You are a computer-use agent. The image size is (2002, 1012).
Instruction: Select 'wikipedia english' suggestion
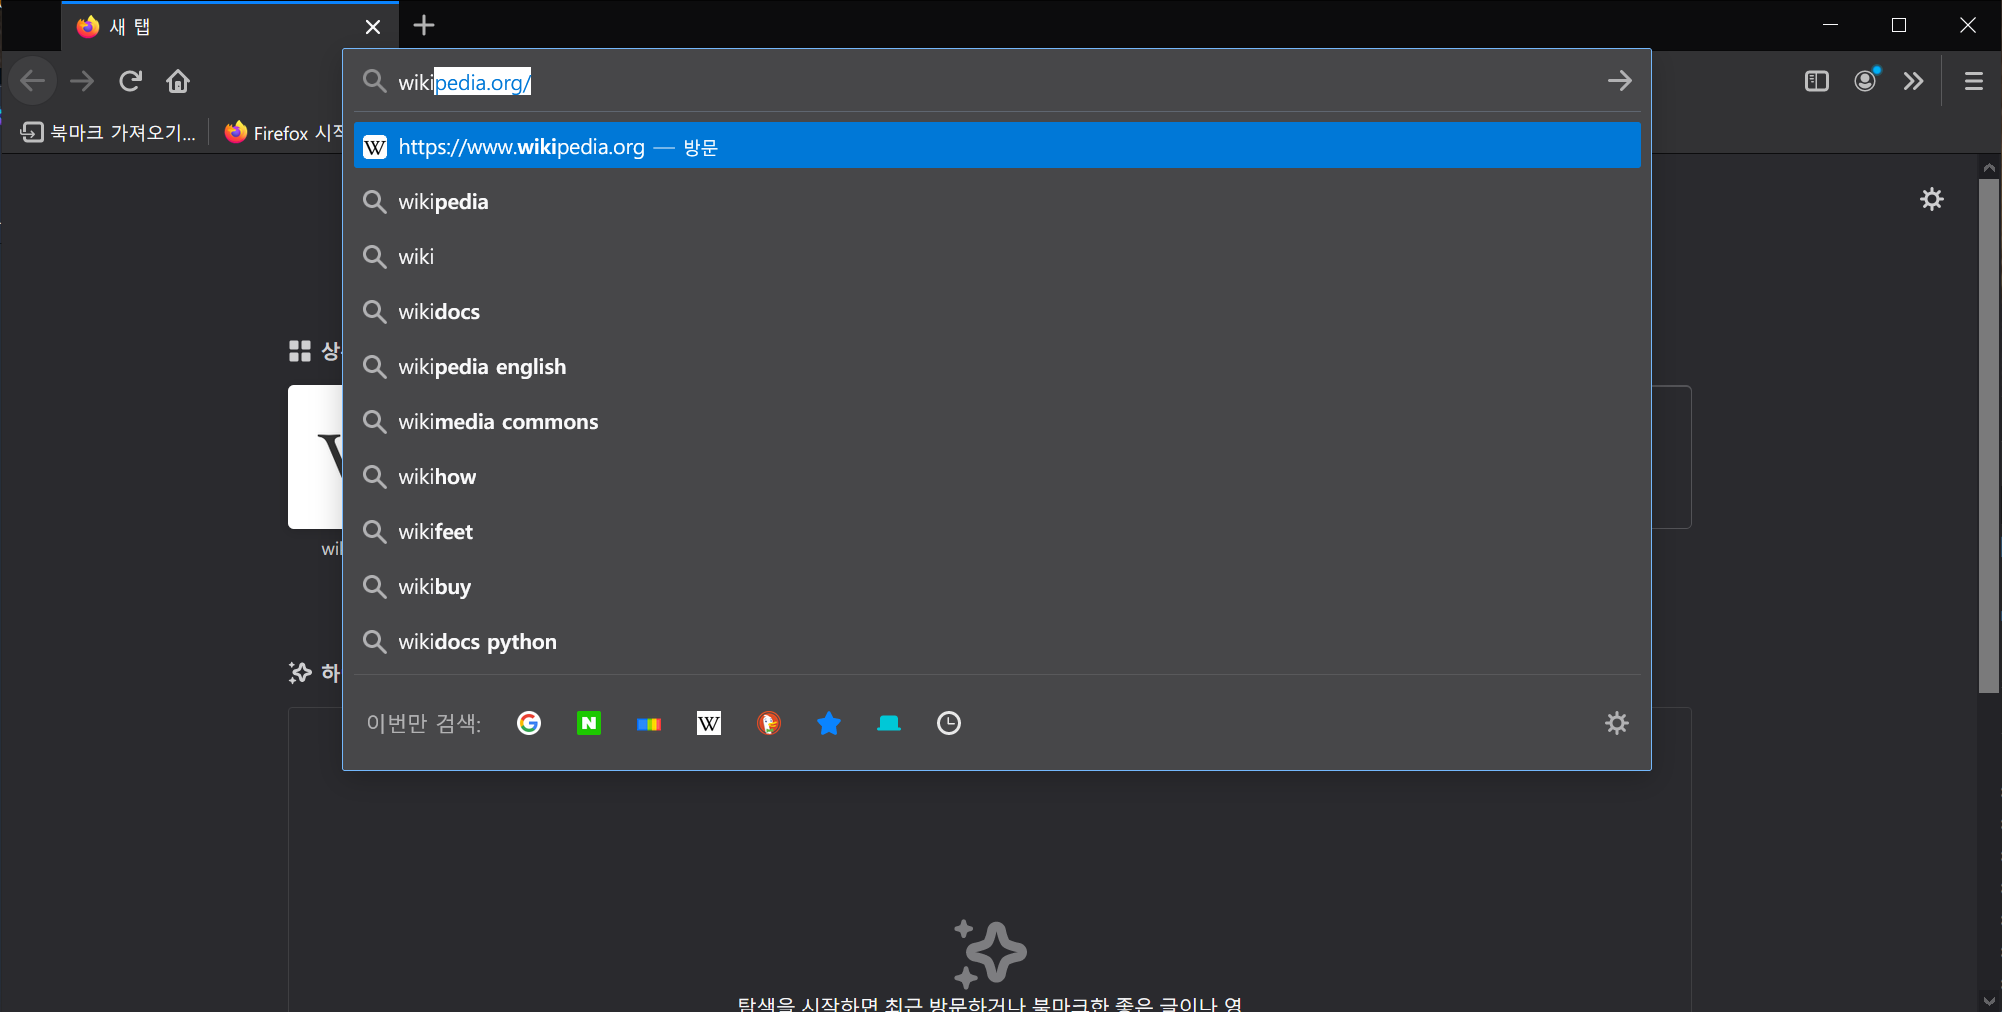[997, 366]
